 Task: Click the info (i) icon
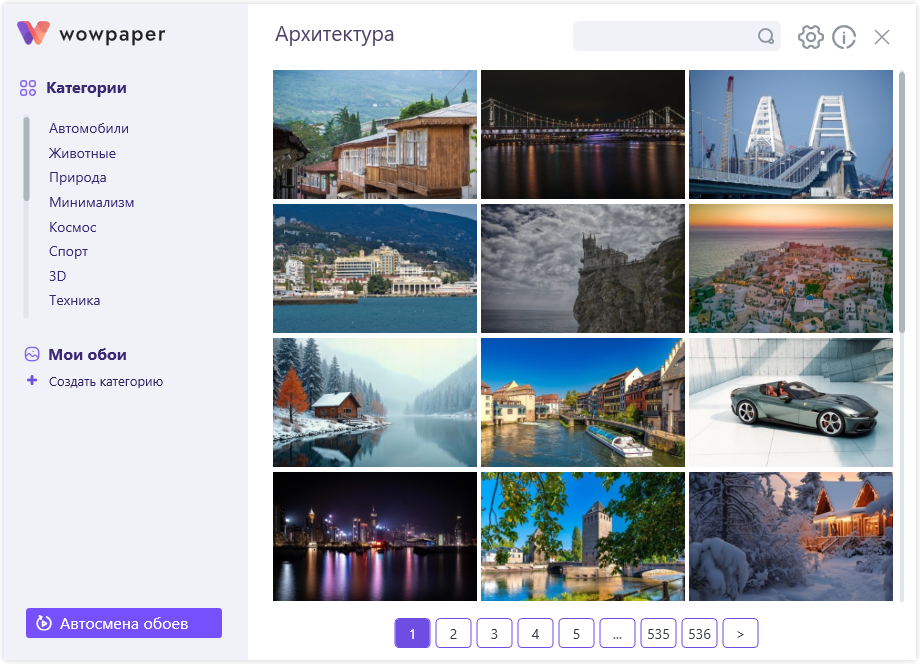pos(844,36)
